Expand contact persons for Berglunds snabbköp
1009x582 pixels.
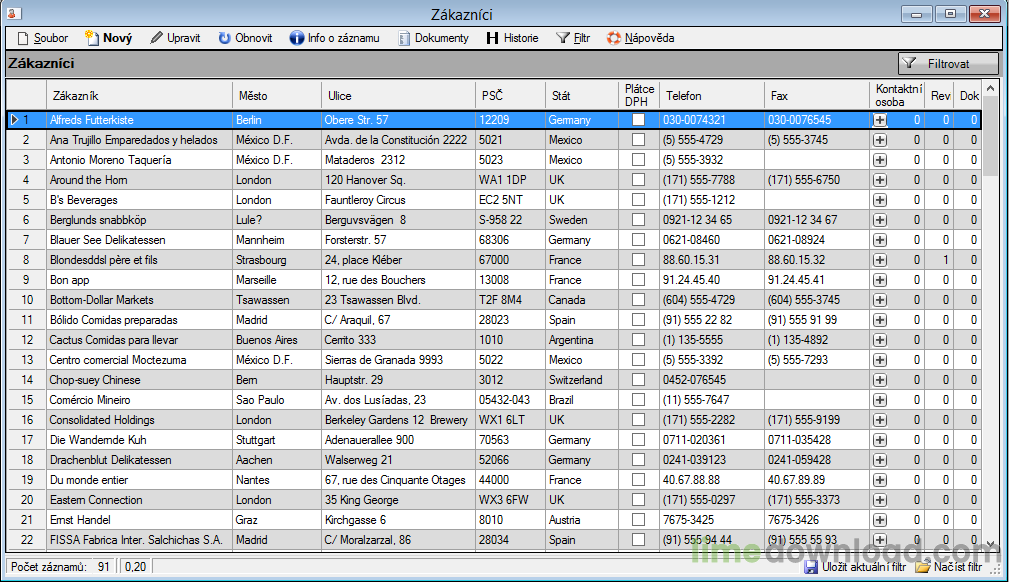880,220
